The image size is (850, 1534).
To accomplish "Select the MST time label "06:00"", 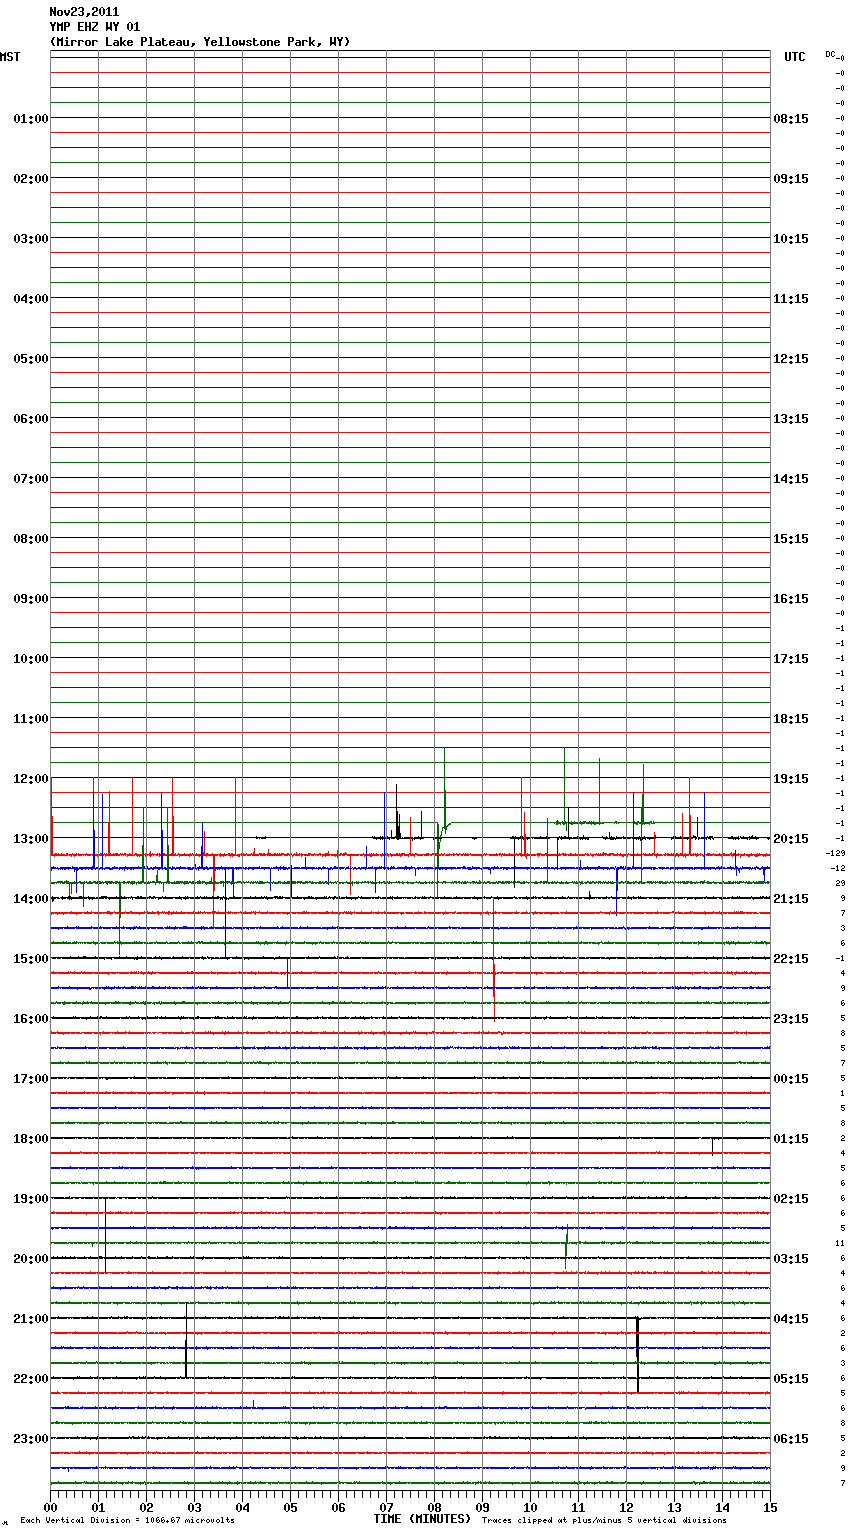I will (31, 419).
